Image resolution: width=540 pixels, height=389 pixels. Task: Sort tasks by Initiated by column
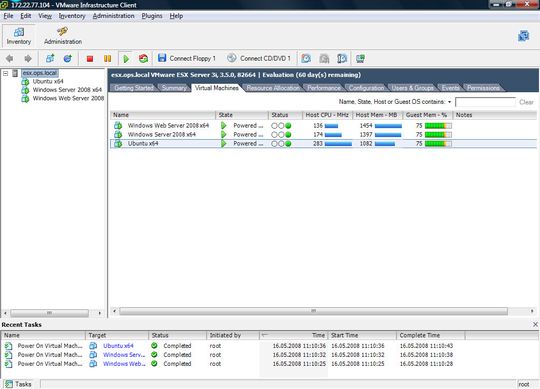coord(233,335)
